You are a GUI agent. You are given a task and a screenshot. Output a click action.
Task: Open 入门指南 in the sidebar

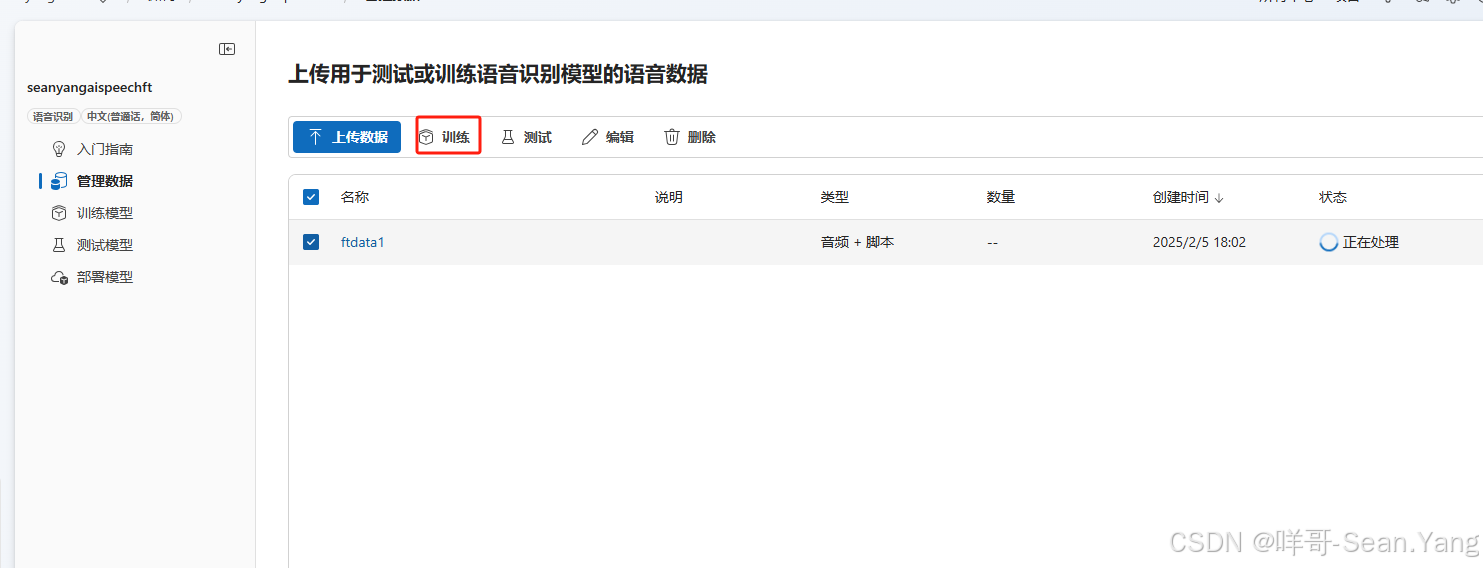coord(105,149)
